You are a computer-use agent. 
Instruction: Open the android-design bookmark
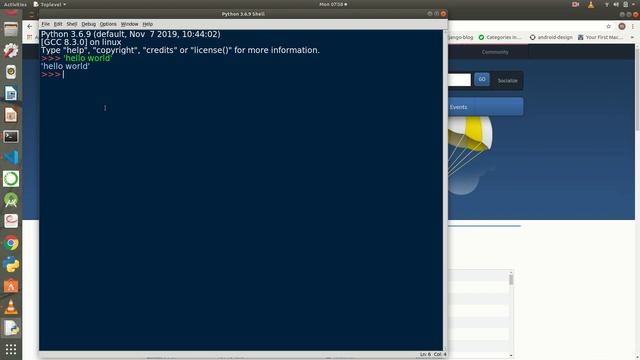pyautogui.click(x=551, y=37)
